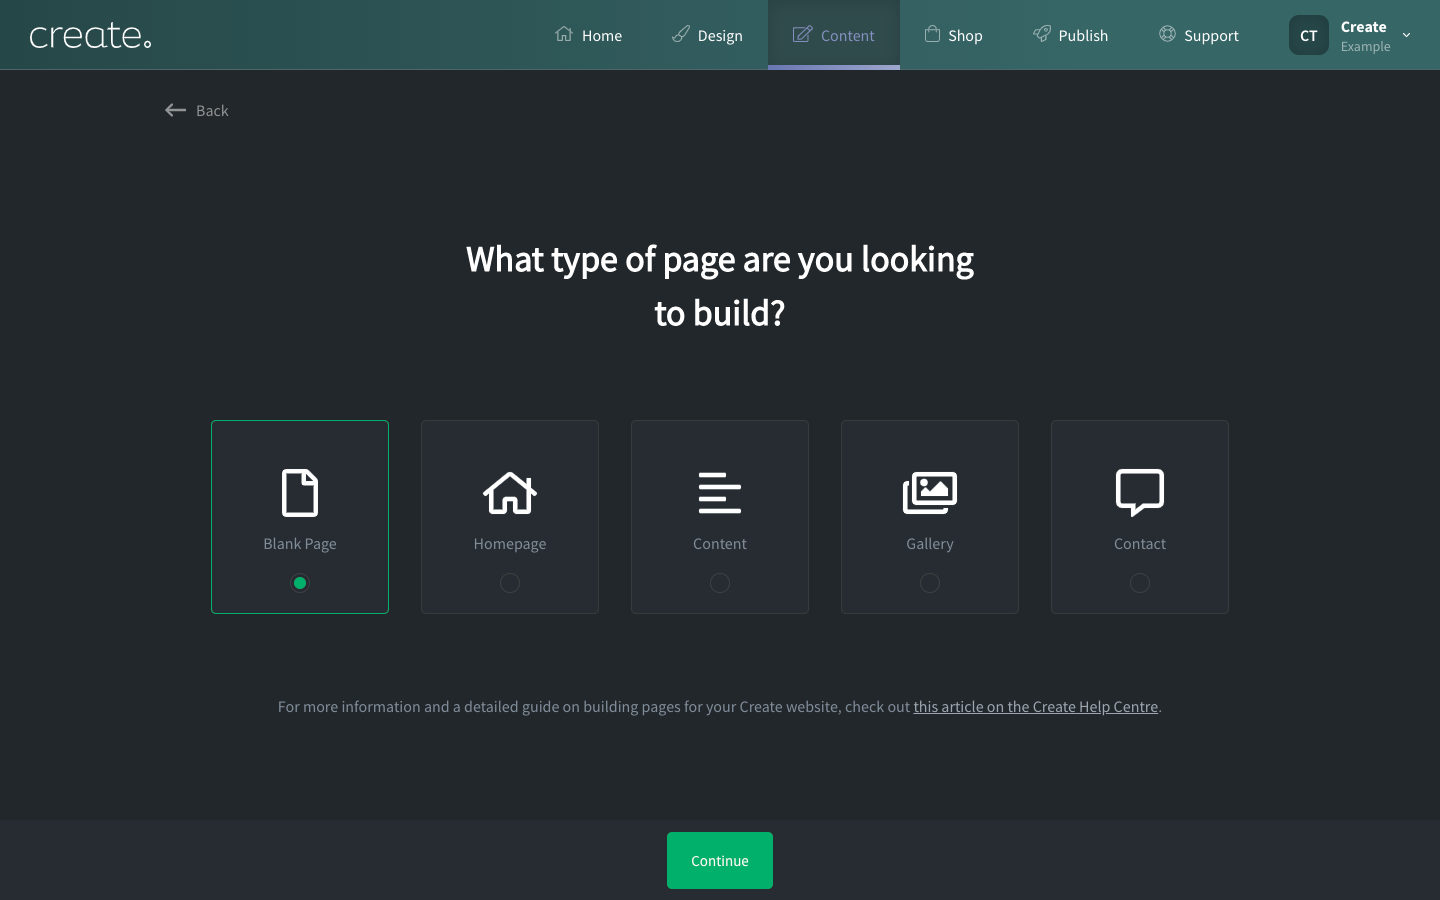Click the Contact label text
This screenshot has width=1440, height=900.
pyautogui.click(x=1140, y=544)
